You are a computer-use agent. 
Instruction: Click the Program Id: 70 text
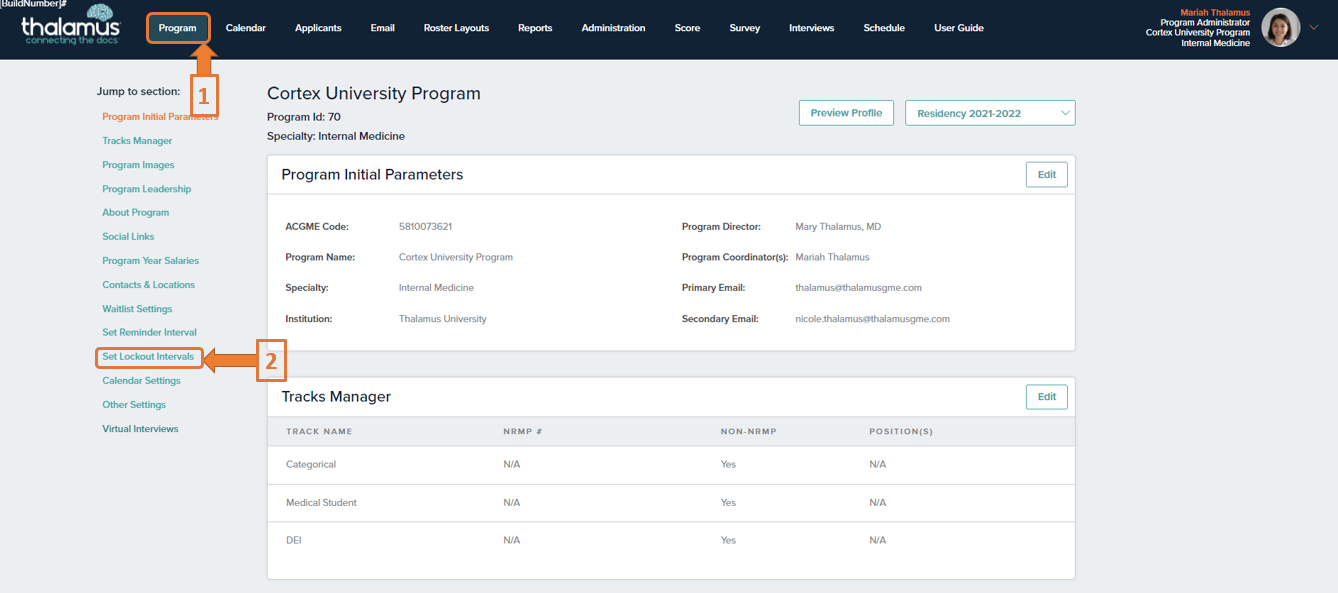tap(304, 117)
